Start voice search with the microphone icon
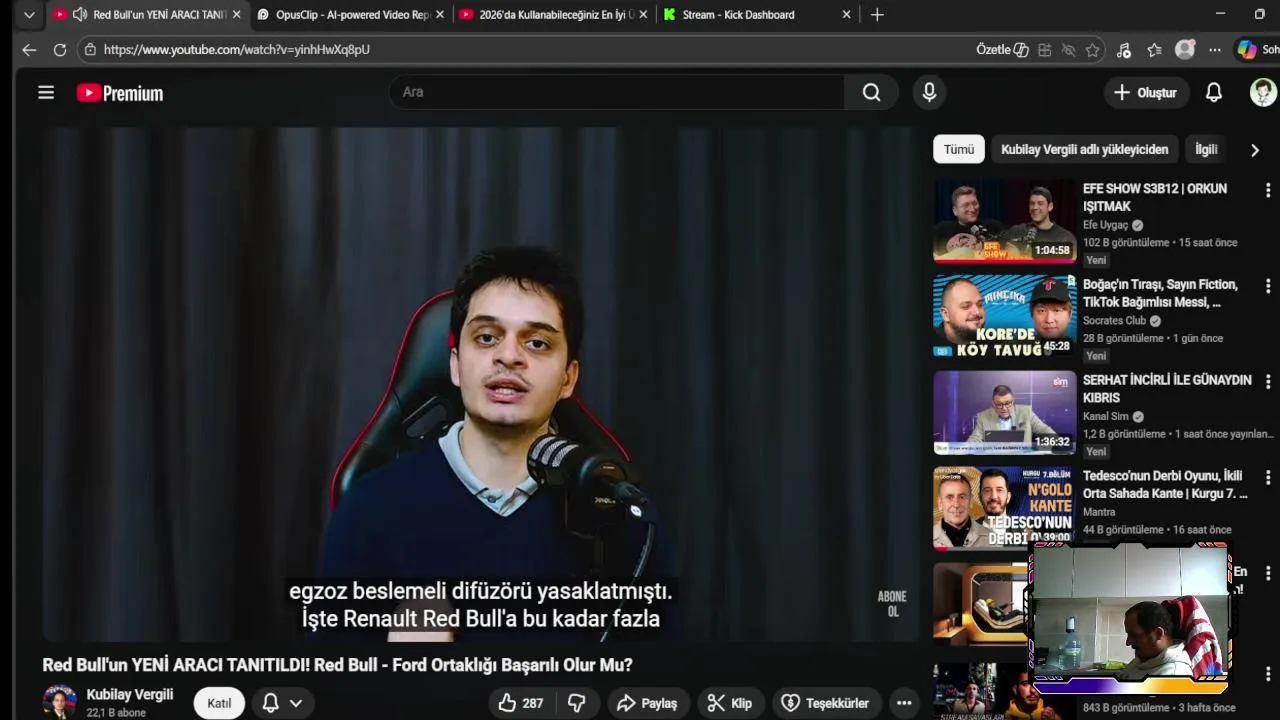1280x720 pixels. 929,92
